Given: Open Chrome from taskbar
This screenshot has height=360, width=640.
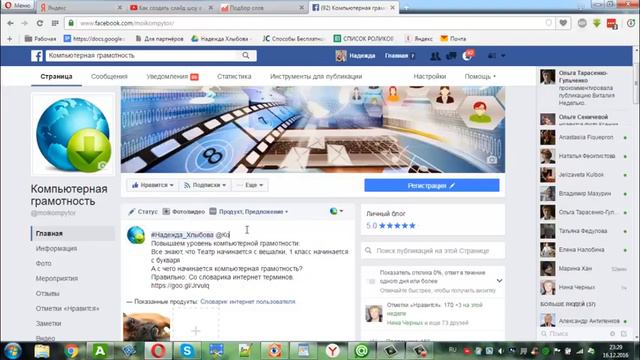Looking at the screenshot, I should (x=71, y=351).
